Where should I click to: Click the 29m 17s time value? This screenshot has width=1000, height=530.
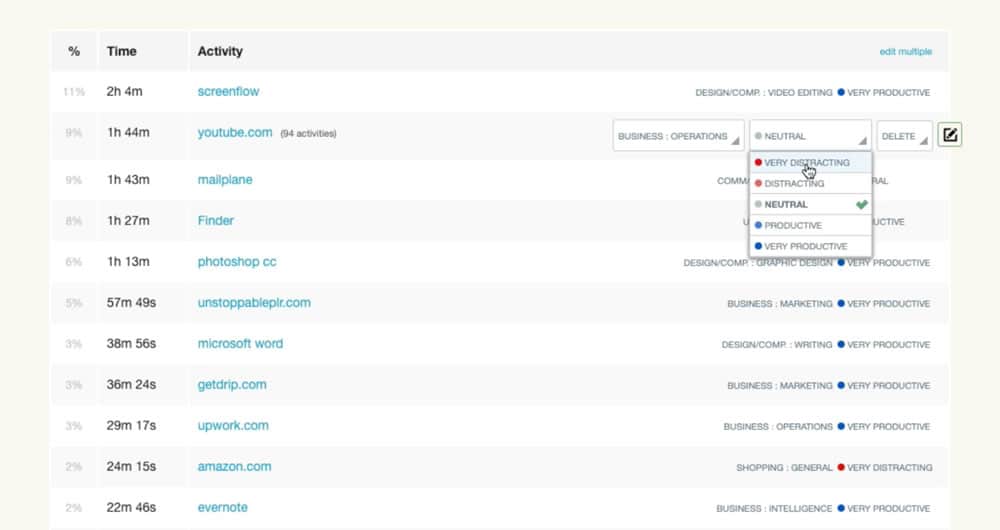tap(131, 425)
